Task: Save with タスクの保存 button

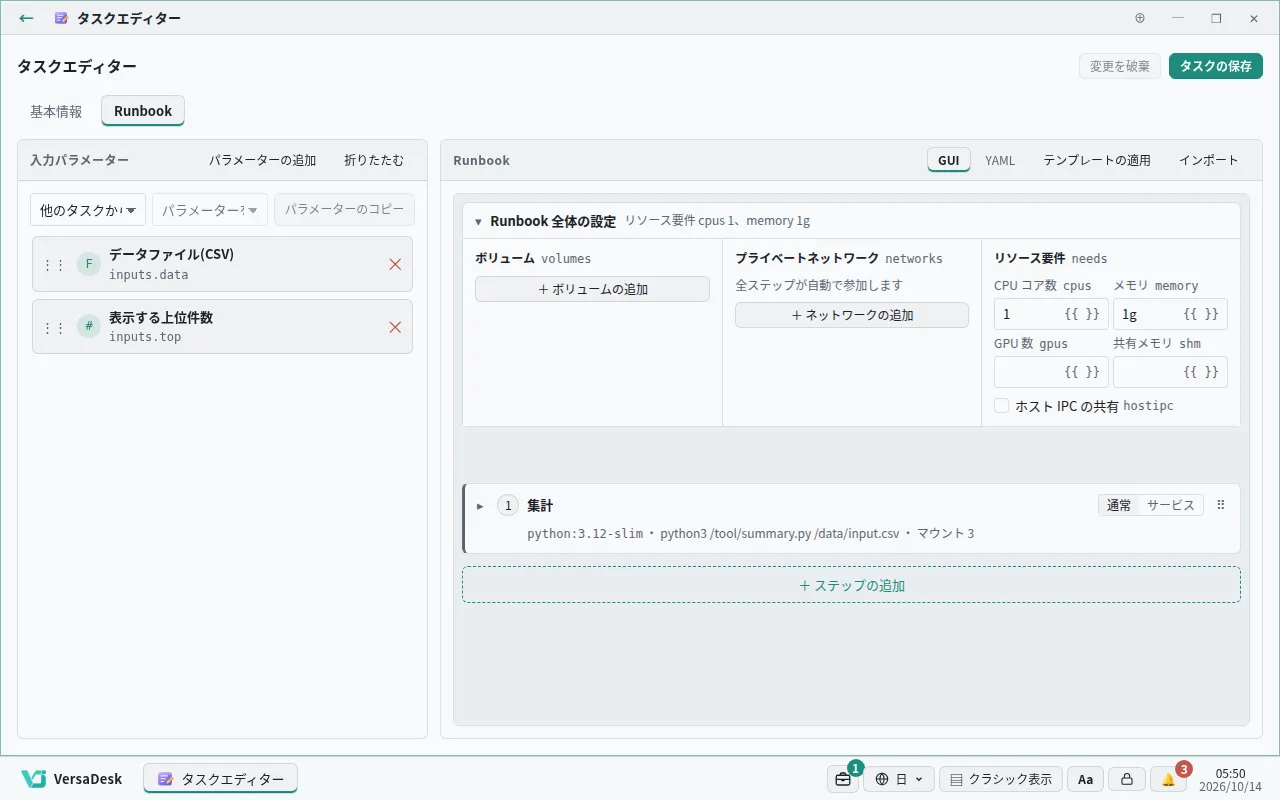Action: 1216,66
